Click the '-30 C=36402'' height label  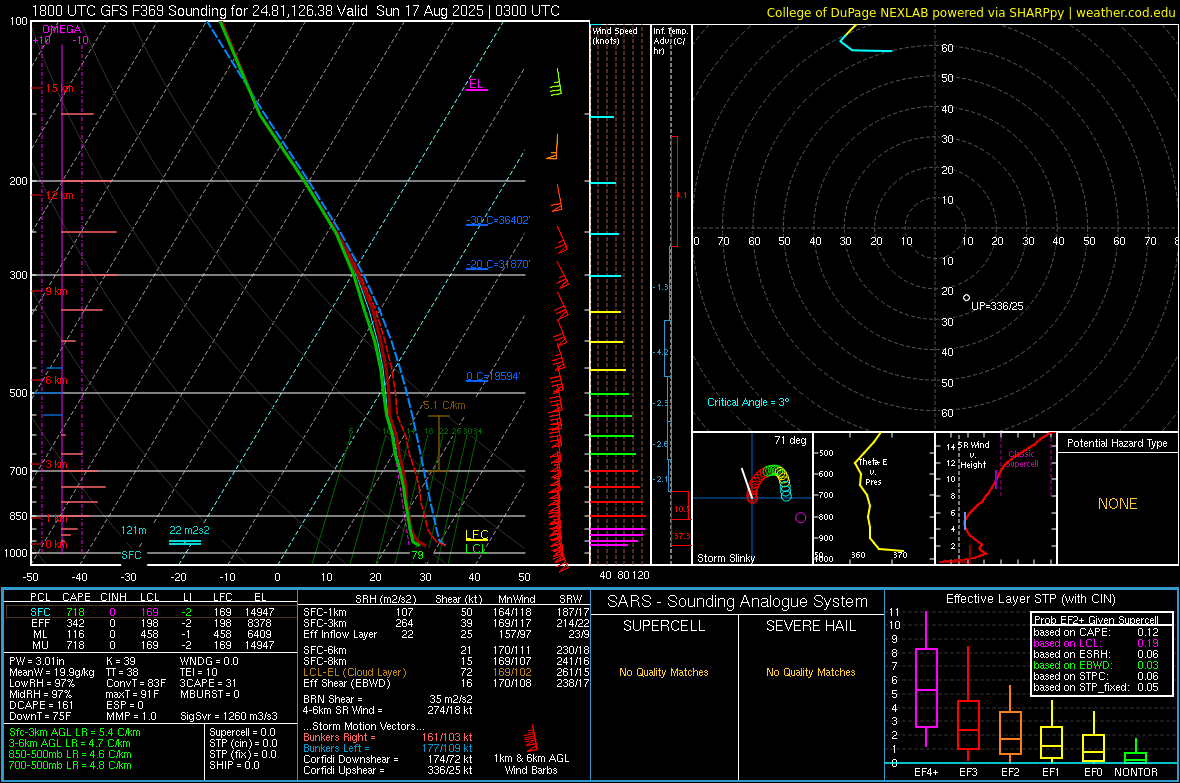point(498,221)
